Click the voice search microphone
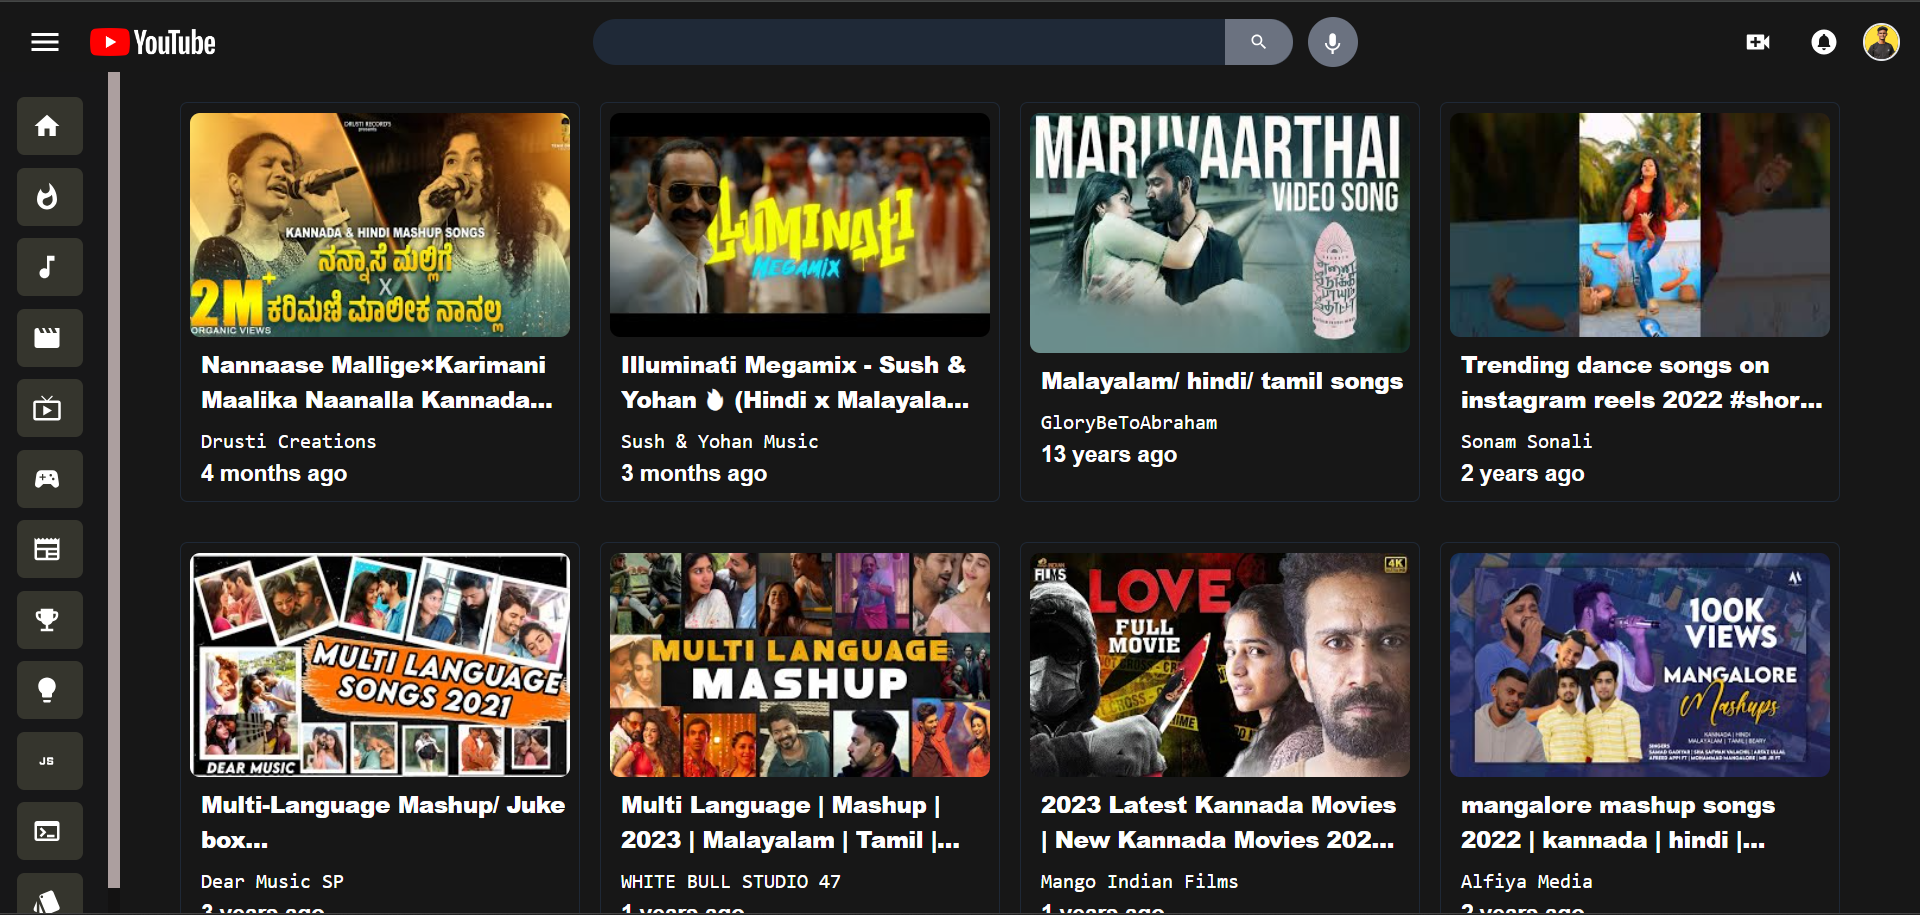The width and height of the screenshot is (1920, 915). [x=1332, y=42]
